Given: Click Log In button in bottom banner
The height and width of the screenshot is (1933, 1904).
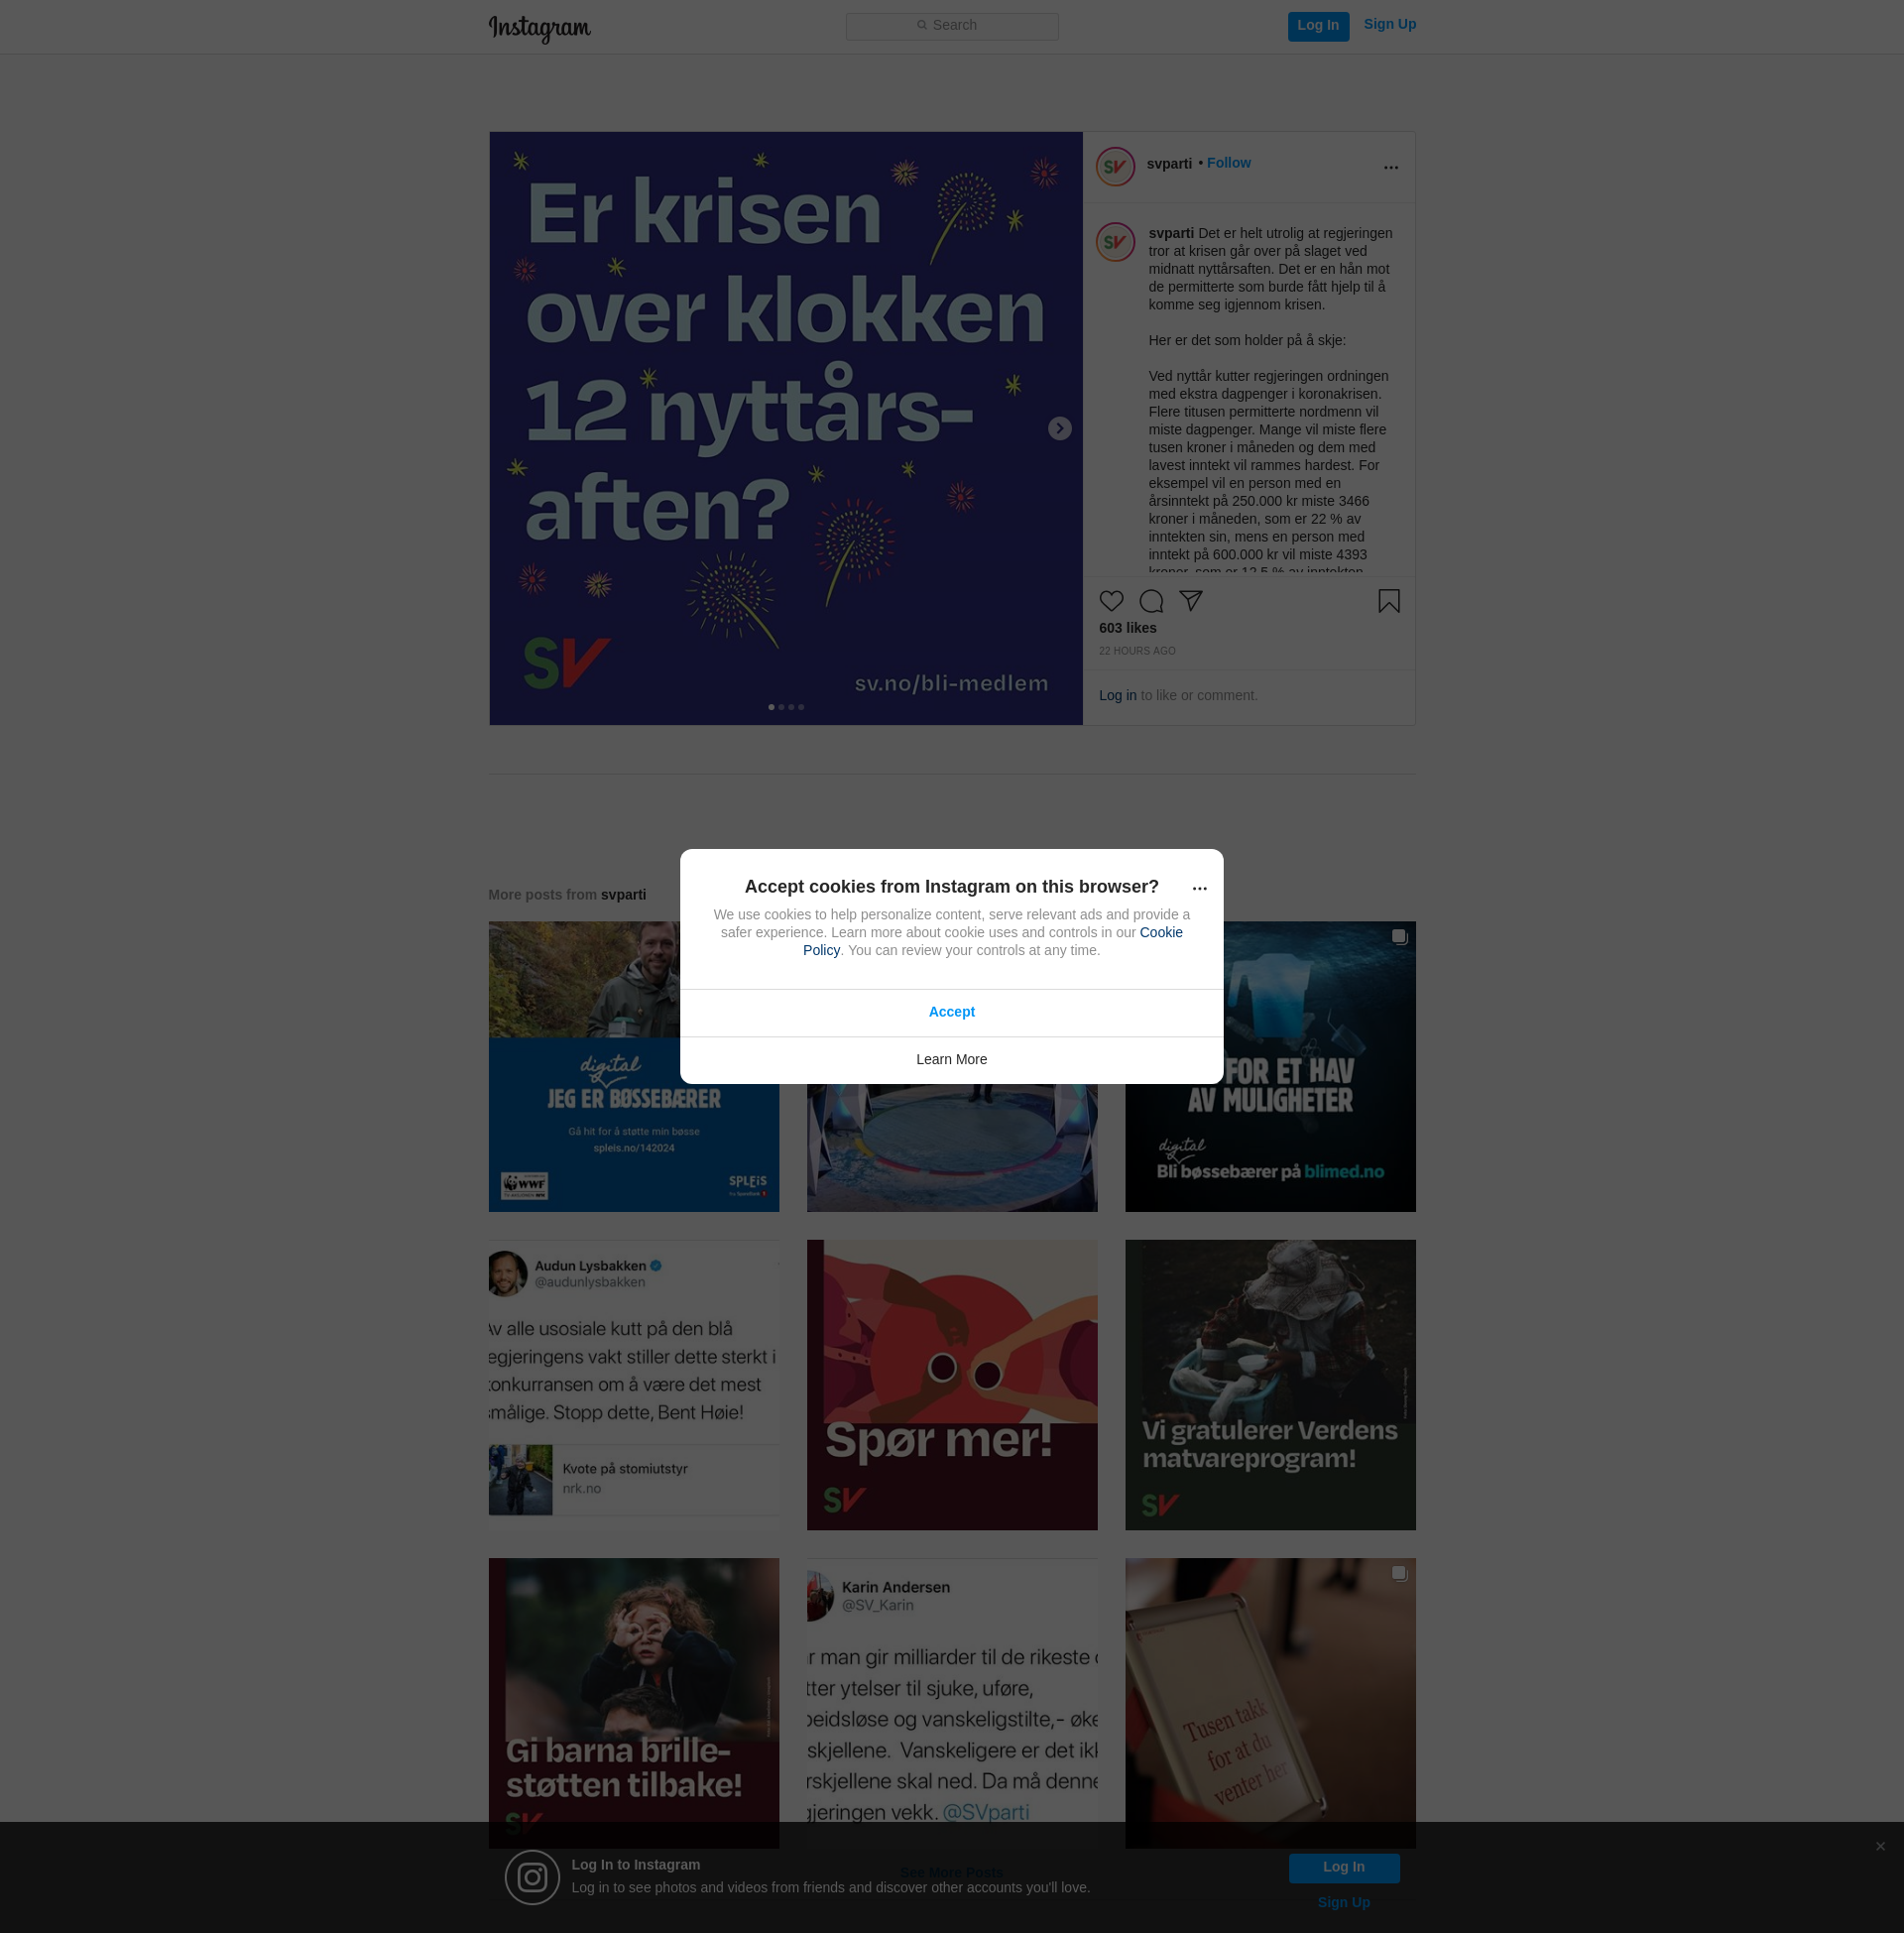Looking at the screenshot, I should (x=1343, y=1867).
